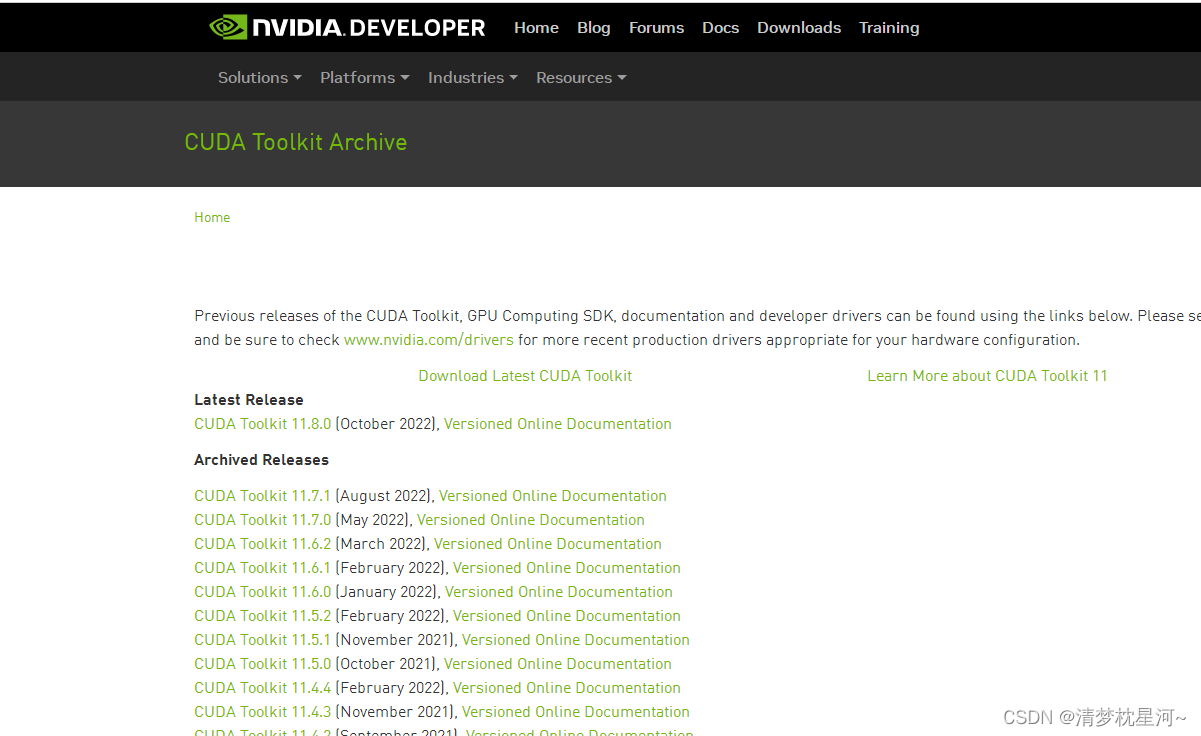The width and height of the screenshot is (1201, 736).
Task: Open the Forums nav item
Action: 656,28
